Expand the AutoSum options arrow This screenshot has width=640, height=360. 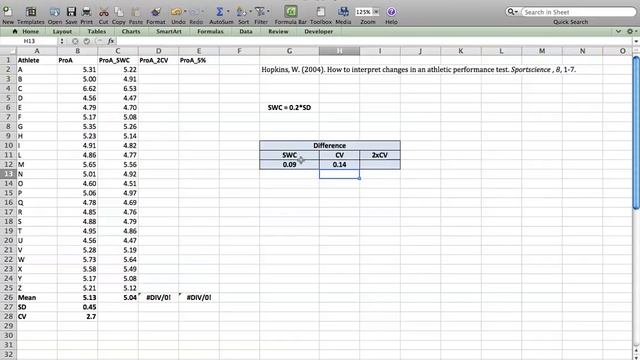(228, 11)
